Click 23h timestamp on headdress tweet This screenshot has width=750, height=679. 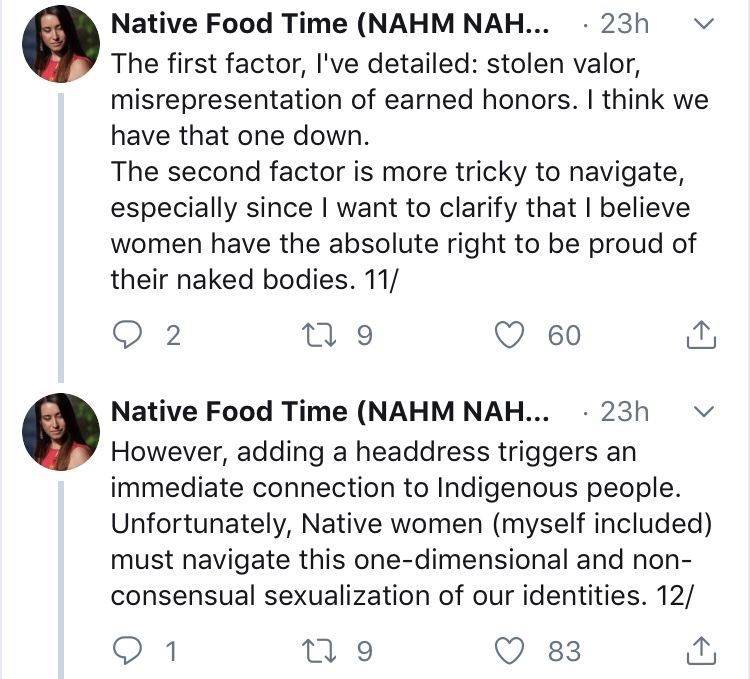[x=625, y=412]
